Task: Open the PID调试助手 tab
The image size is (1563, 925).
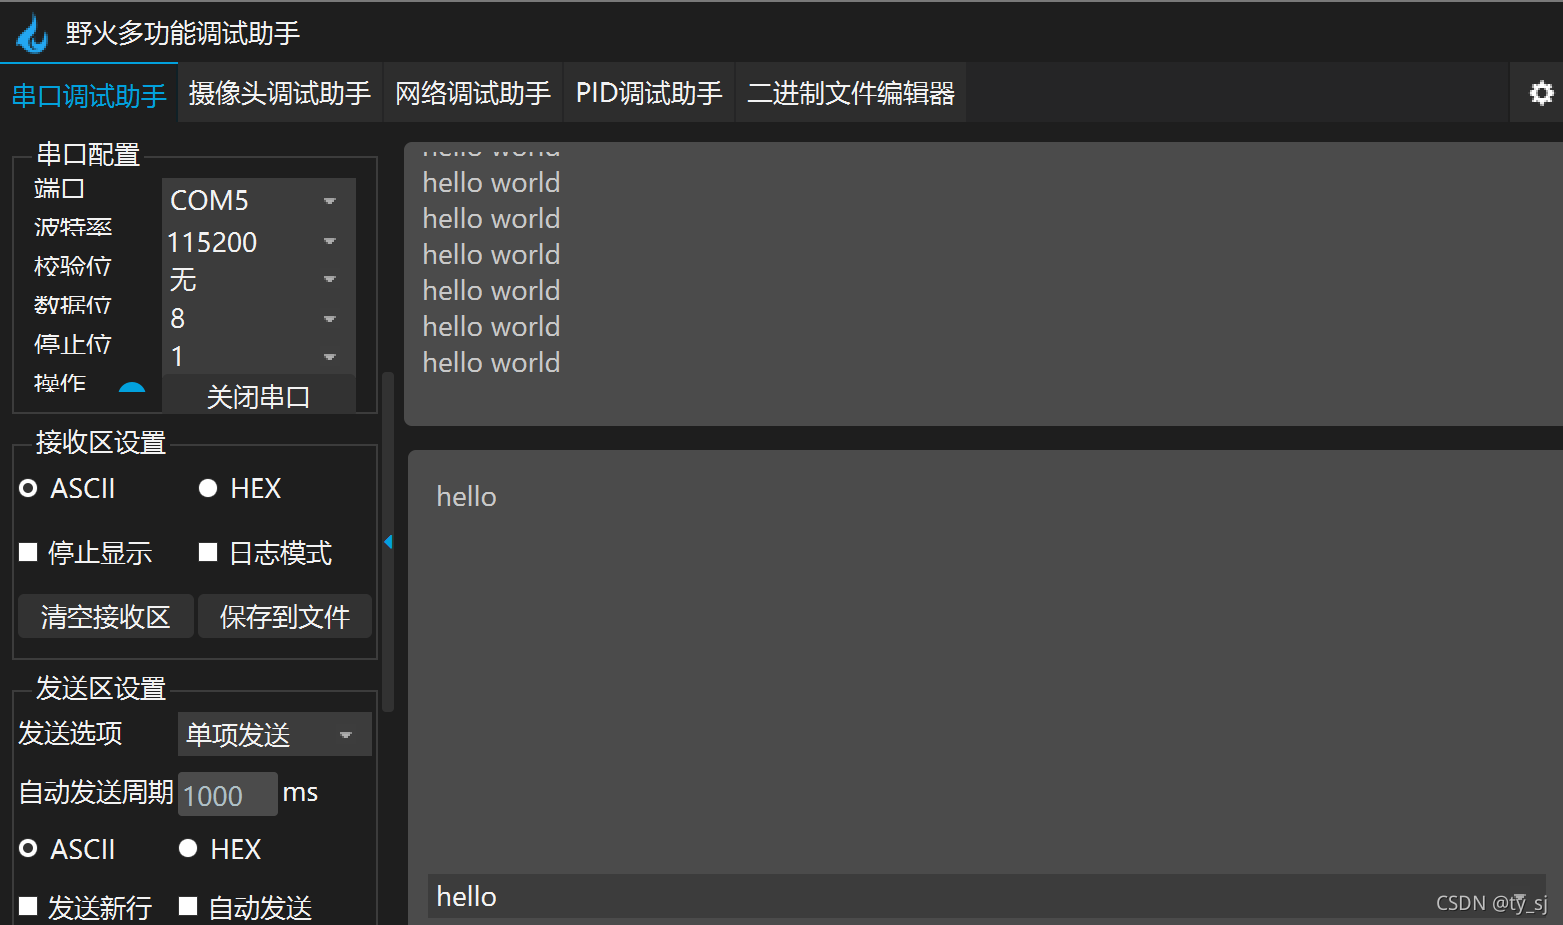Action: pyautogui.click(x=649, y=93)
